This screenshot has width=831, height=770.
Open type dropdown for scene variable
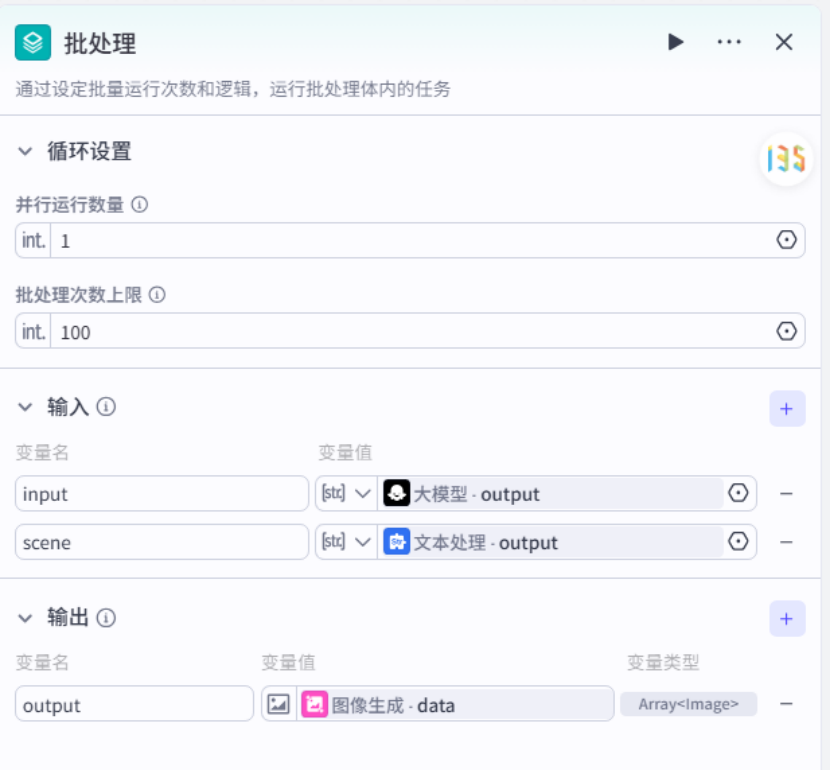pos(346,542)
